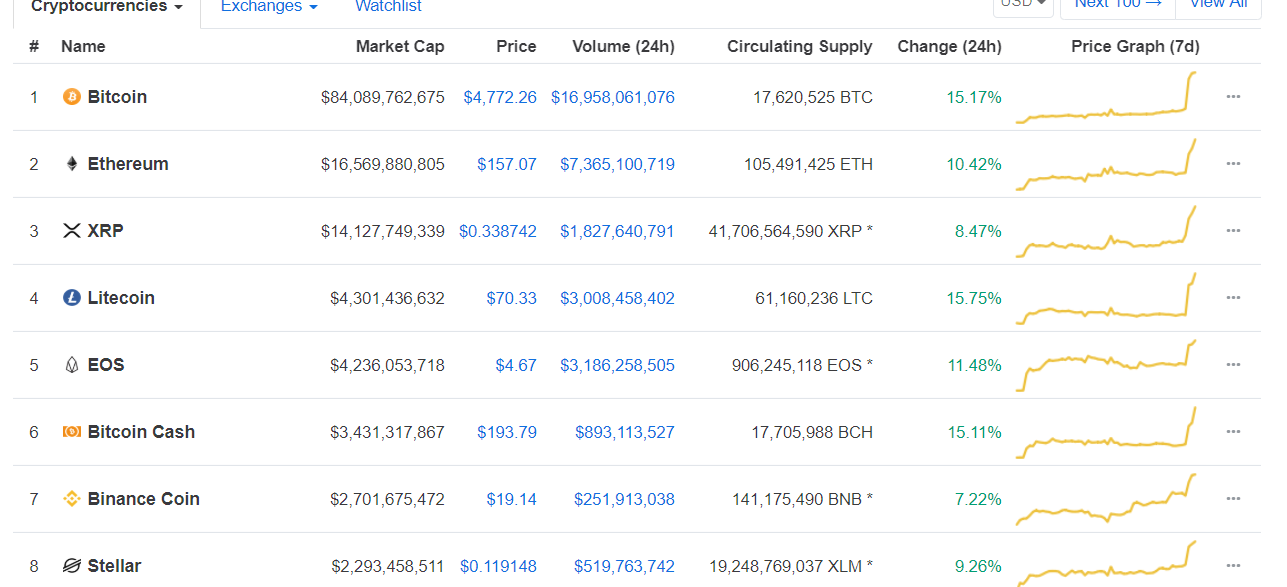Open the Next 100 page link

pyautogui.click(x=1118, y=5)
